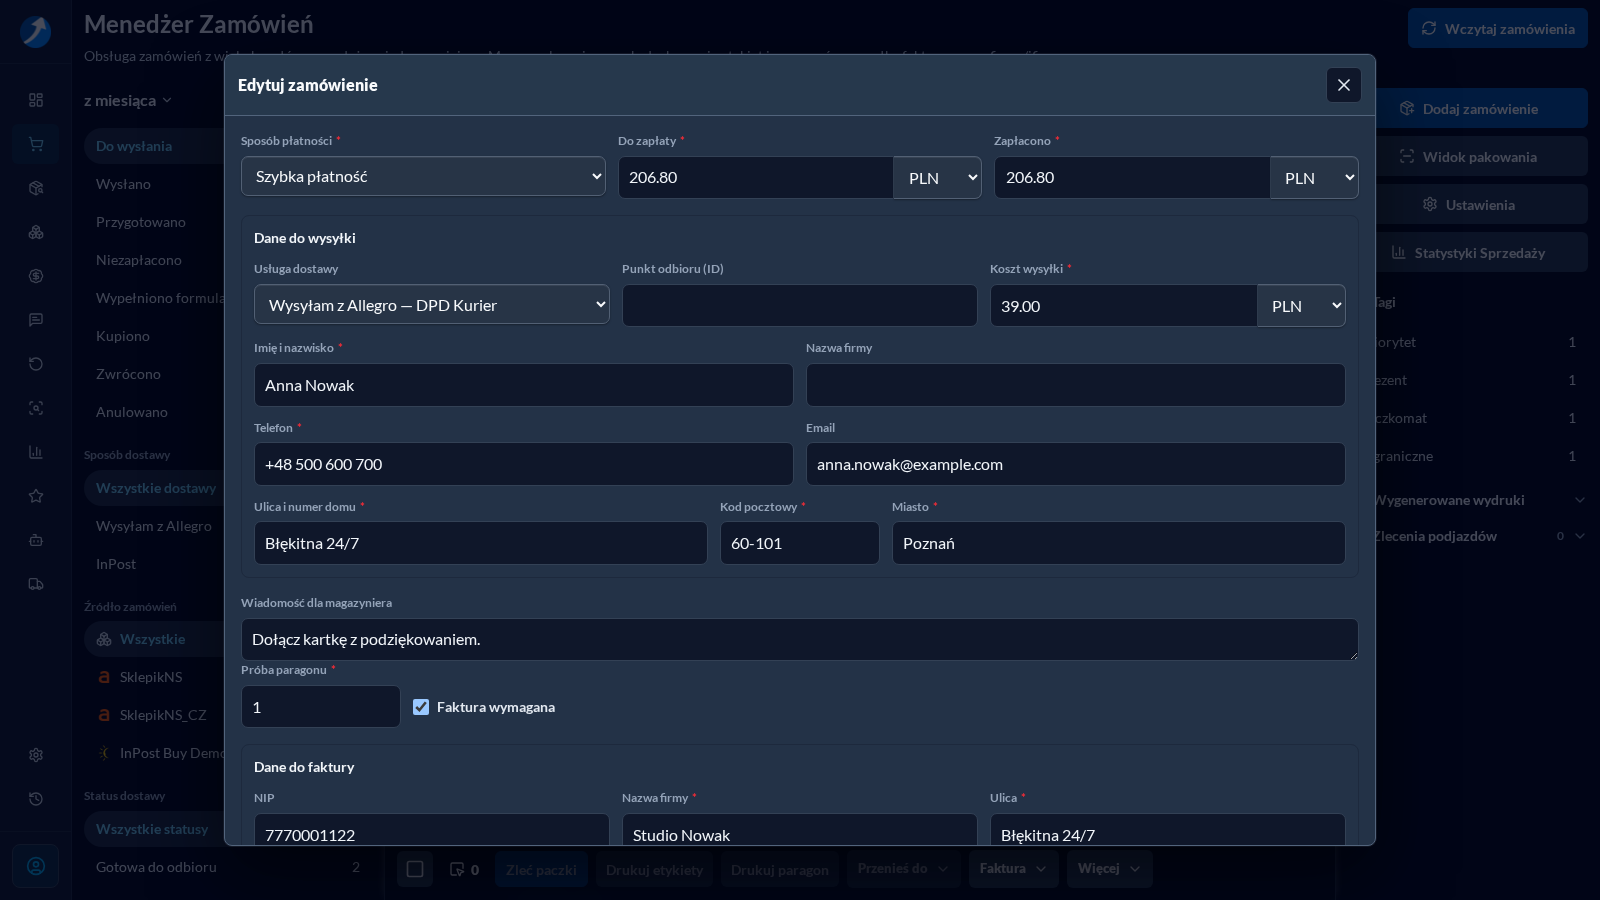The width and height of the screenshot is (1600, 900).
Task: Open bar chart icon in sidebar
Action: pos(36,452)
